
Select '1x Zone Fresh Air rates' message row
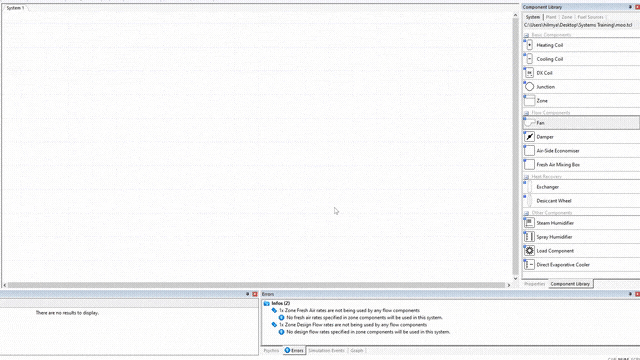pos(349,310)
